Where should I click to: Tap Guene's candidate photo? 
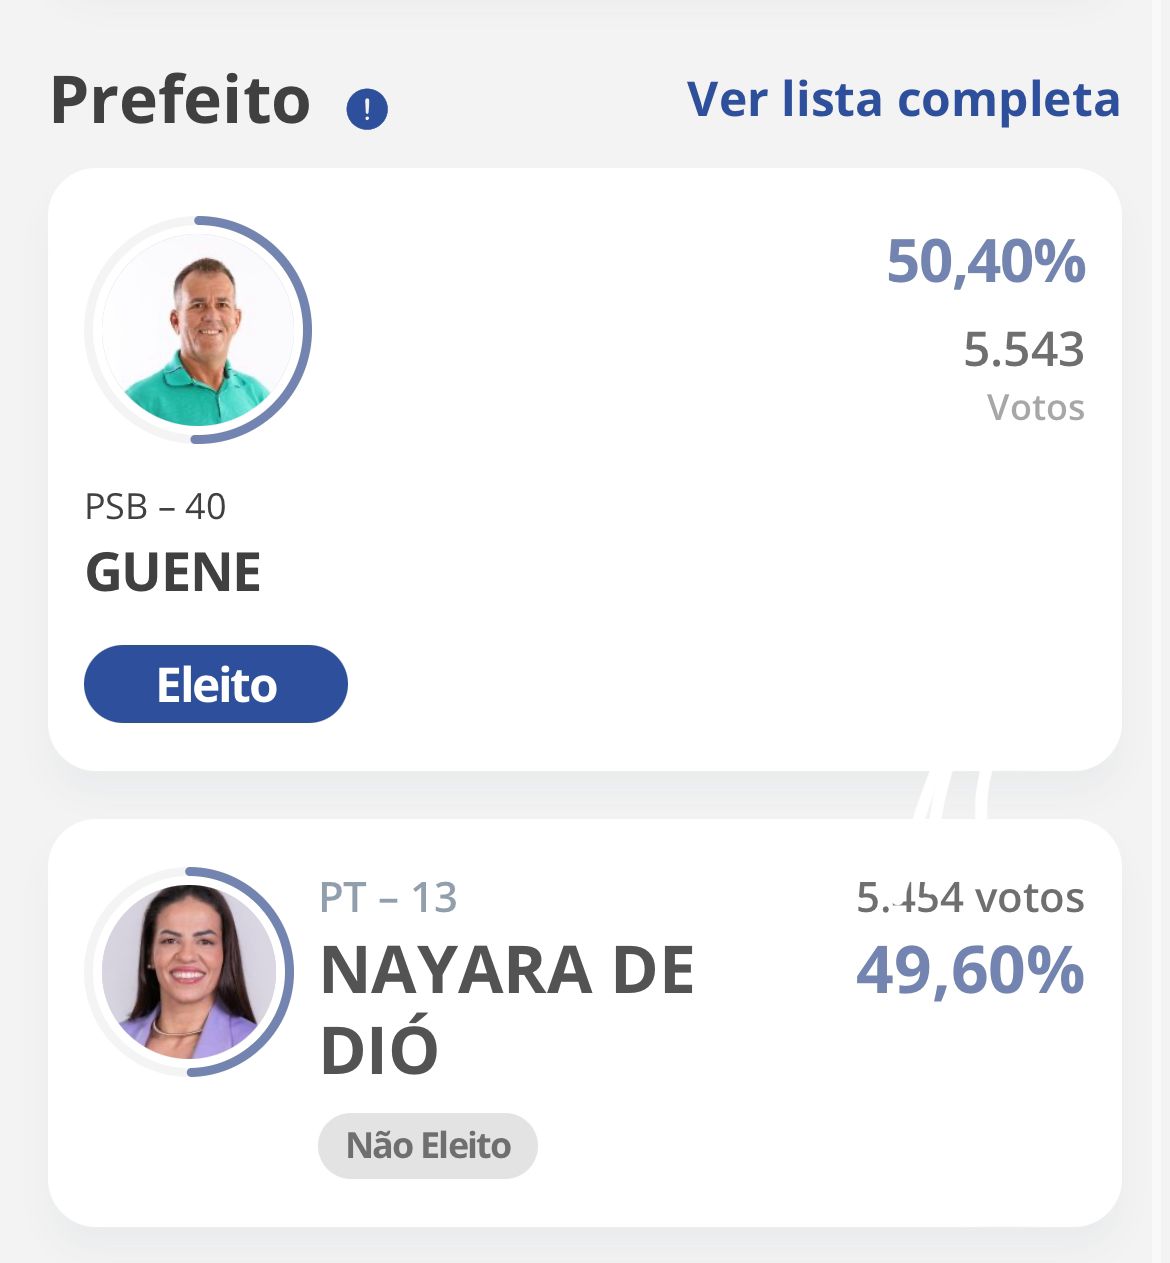click(x=198, y=330)
